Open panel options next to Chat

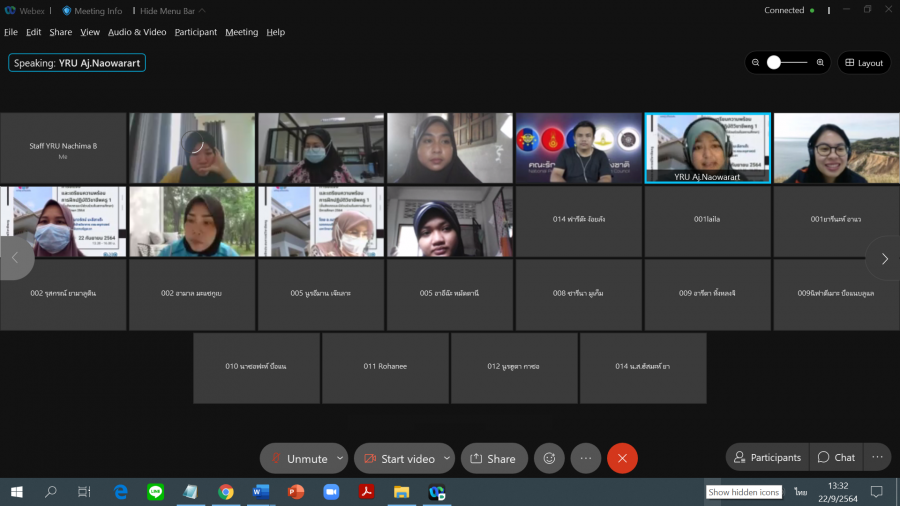point(877,457)
